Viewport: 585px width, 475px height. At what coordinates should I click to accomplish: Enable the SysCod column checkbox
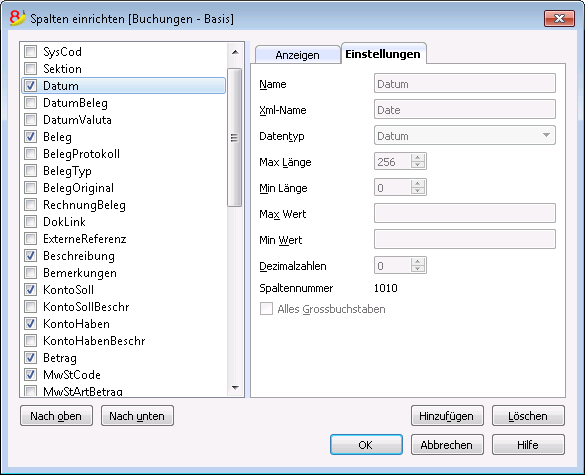[31, 51]
